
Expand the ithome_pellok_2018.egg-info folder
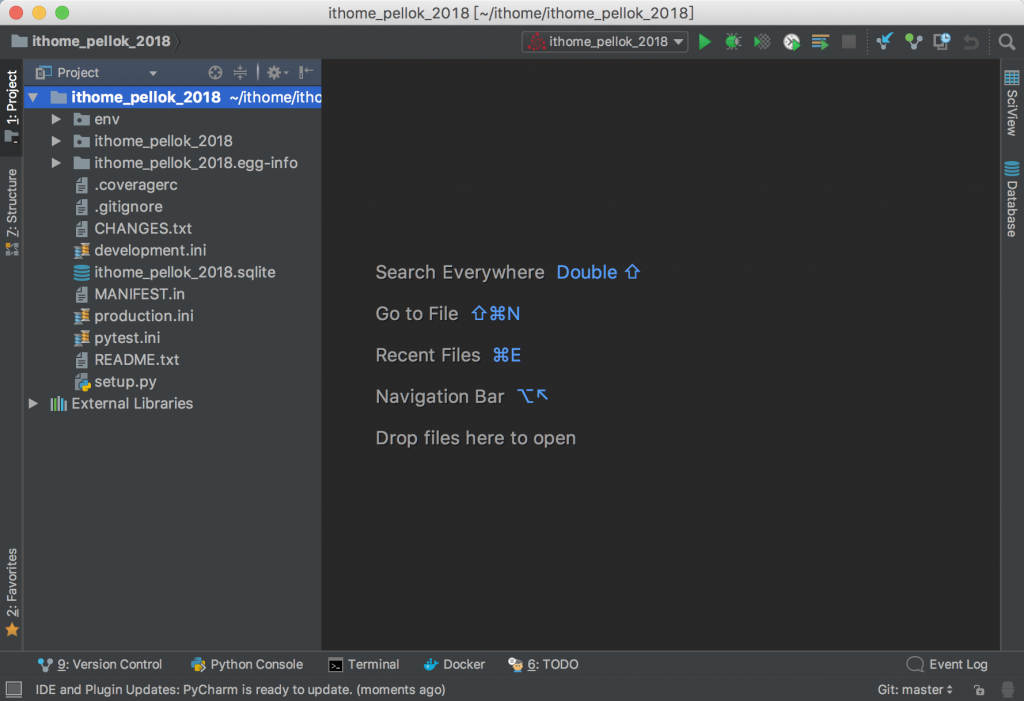(56, 163)
